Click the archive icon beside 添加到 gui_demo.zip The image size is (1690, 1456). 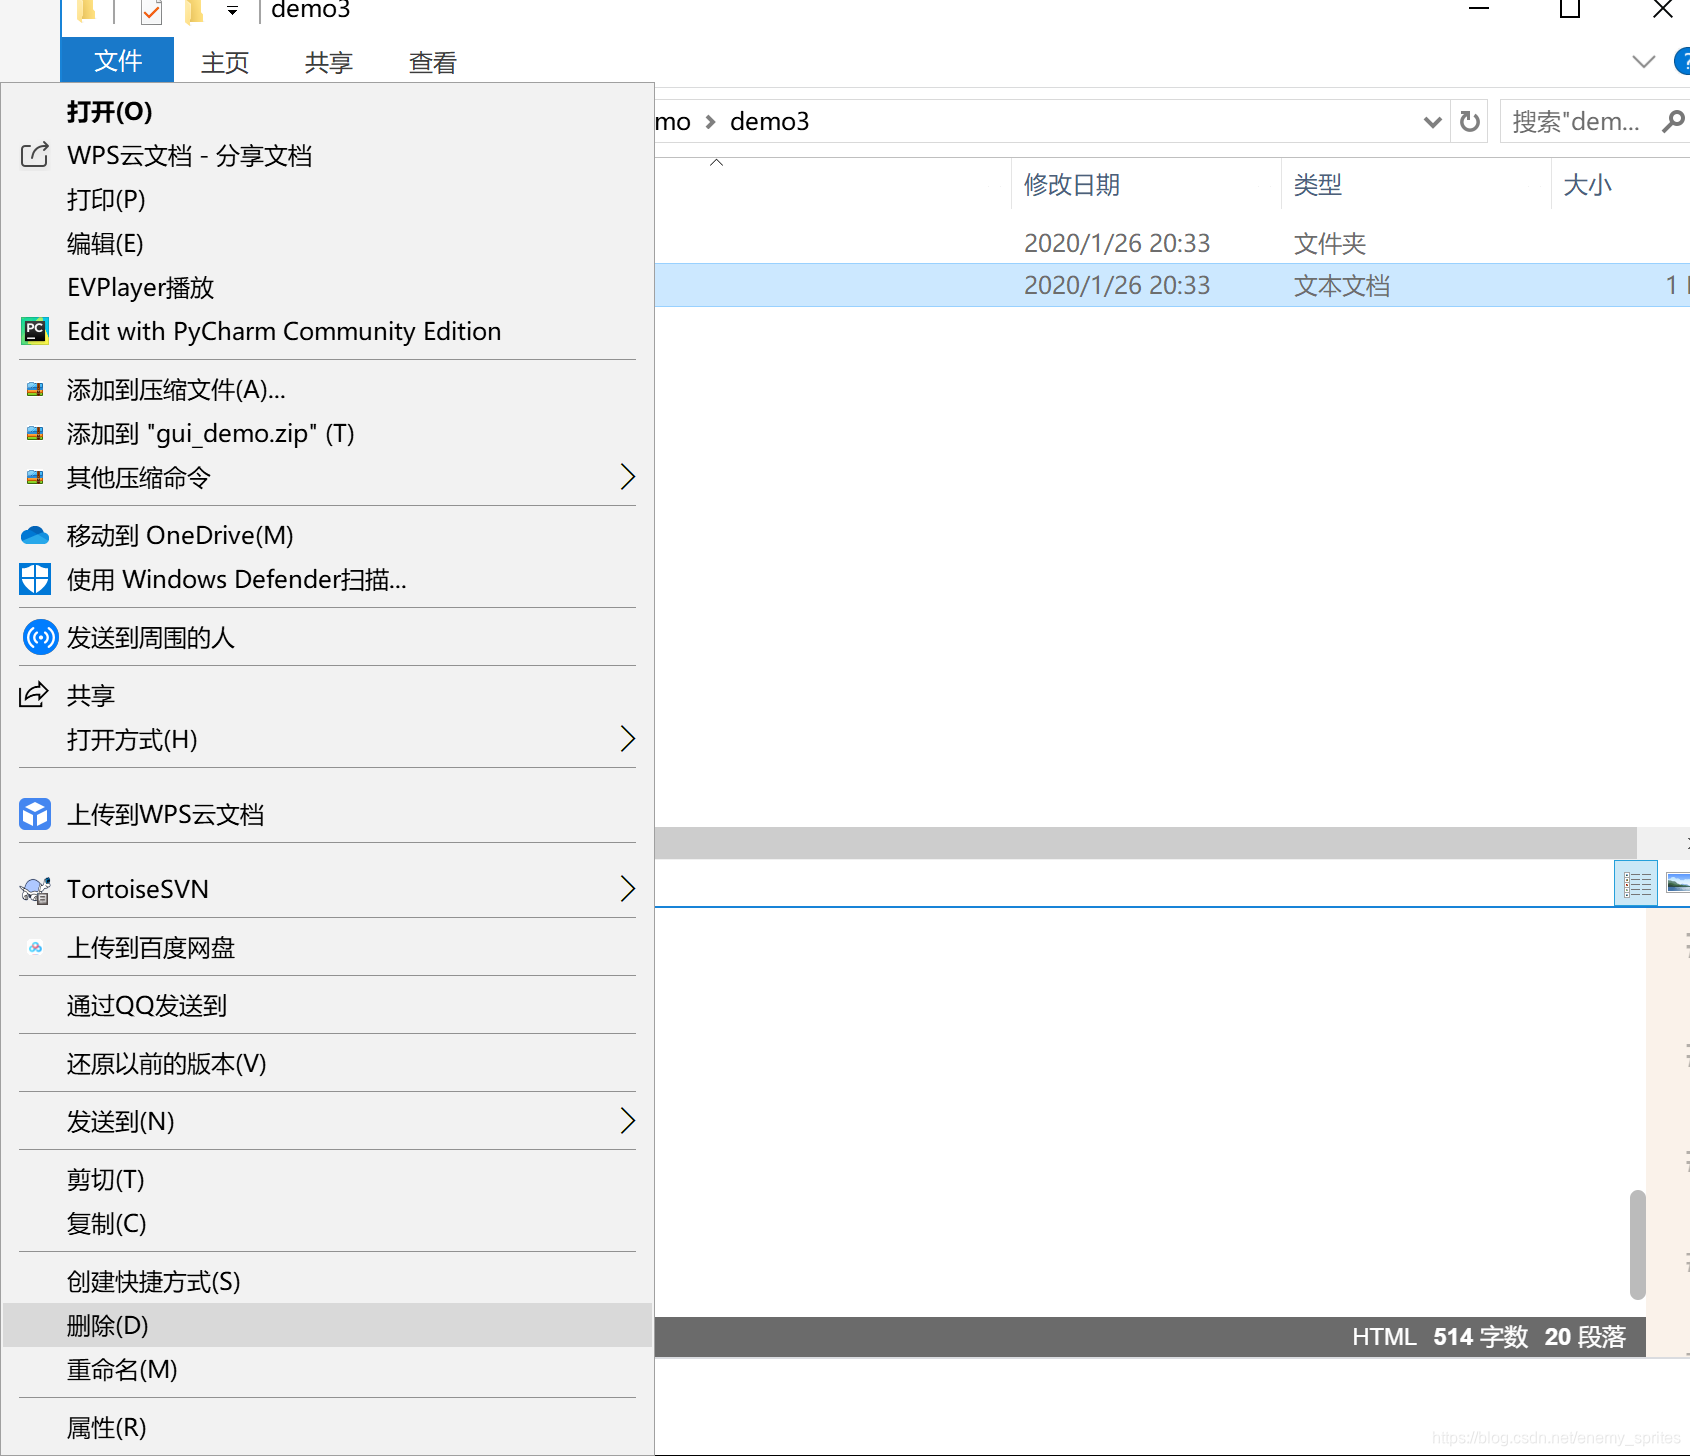[x=35, y=433]
